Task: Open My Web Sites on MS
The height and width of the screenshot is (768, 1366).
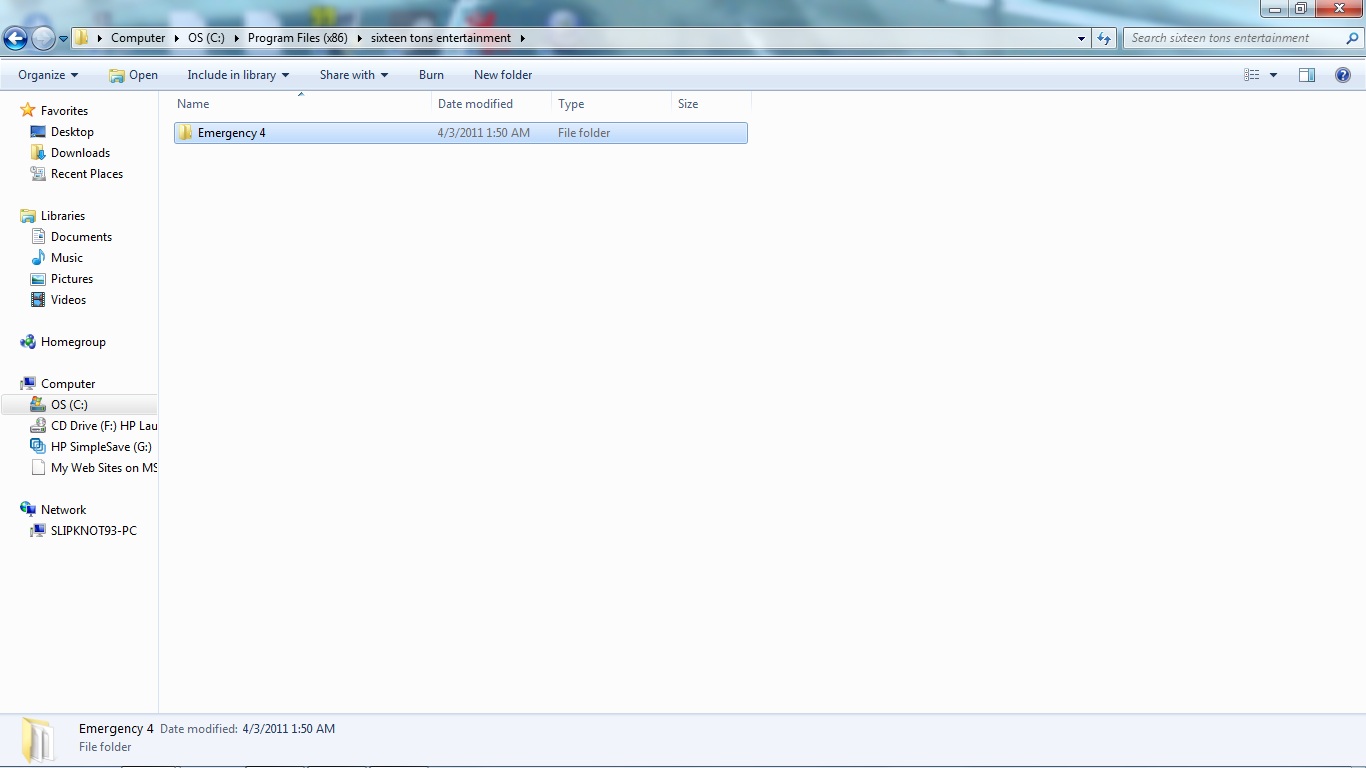Action: [x=104, y=468]
